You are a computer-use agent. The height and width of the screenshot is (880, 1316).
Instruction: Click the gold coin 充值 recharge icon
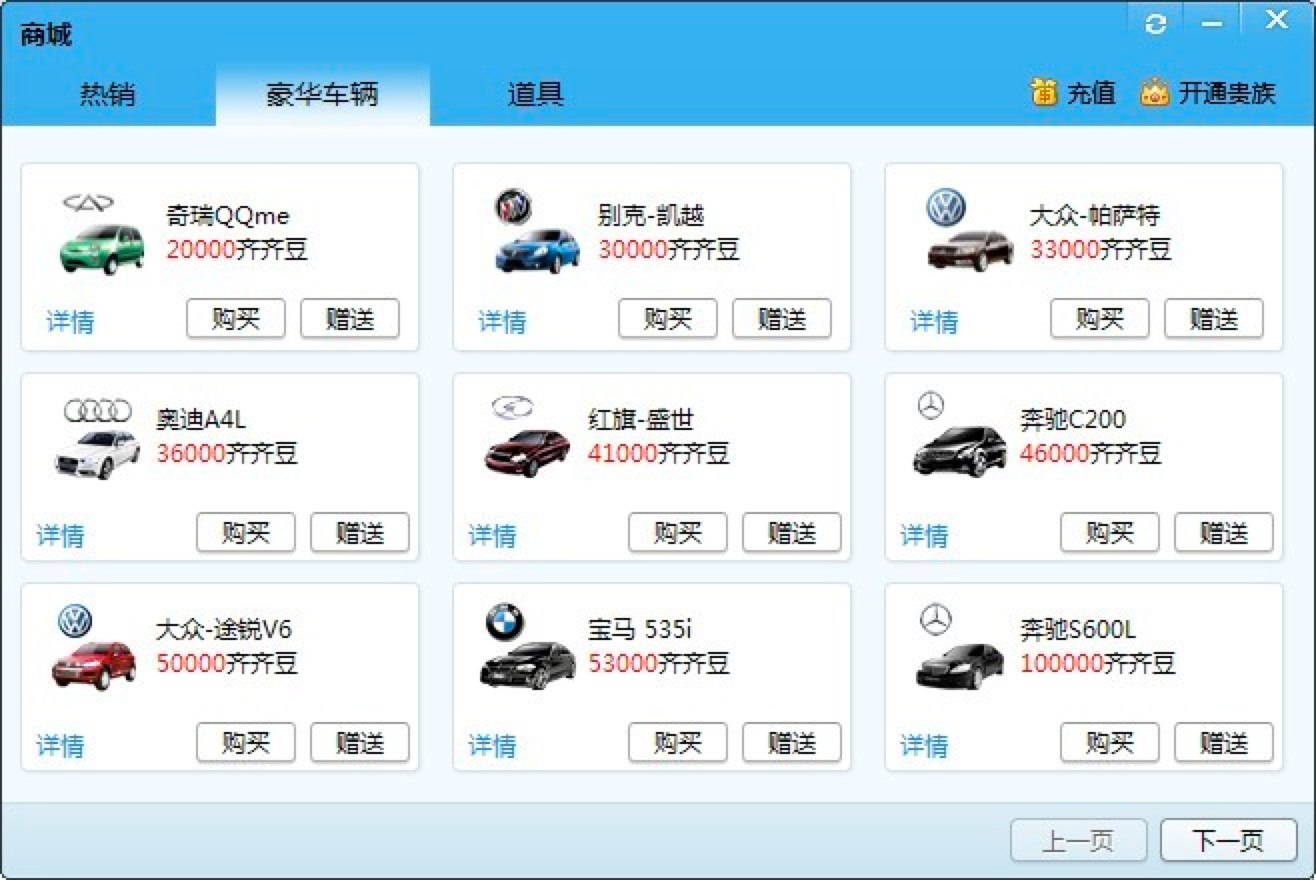tap(1043, 92)
